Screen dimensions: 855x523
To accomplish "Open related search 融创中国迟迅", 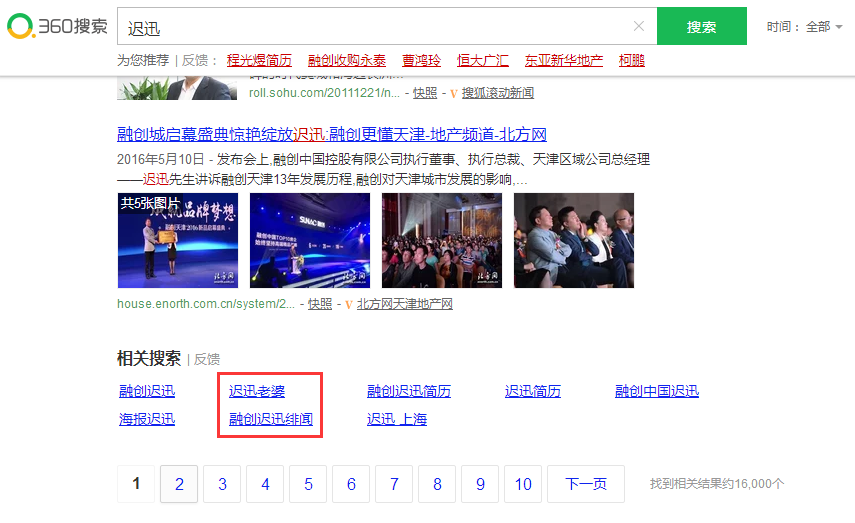I will coord(657,391).
